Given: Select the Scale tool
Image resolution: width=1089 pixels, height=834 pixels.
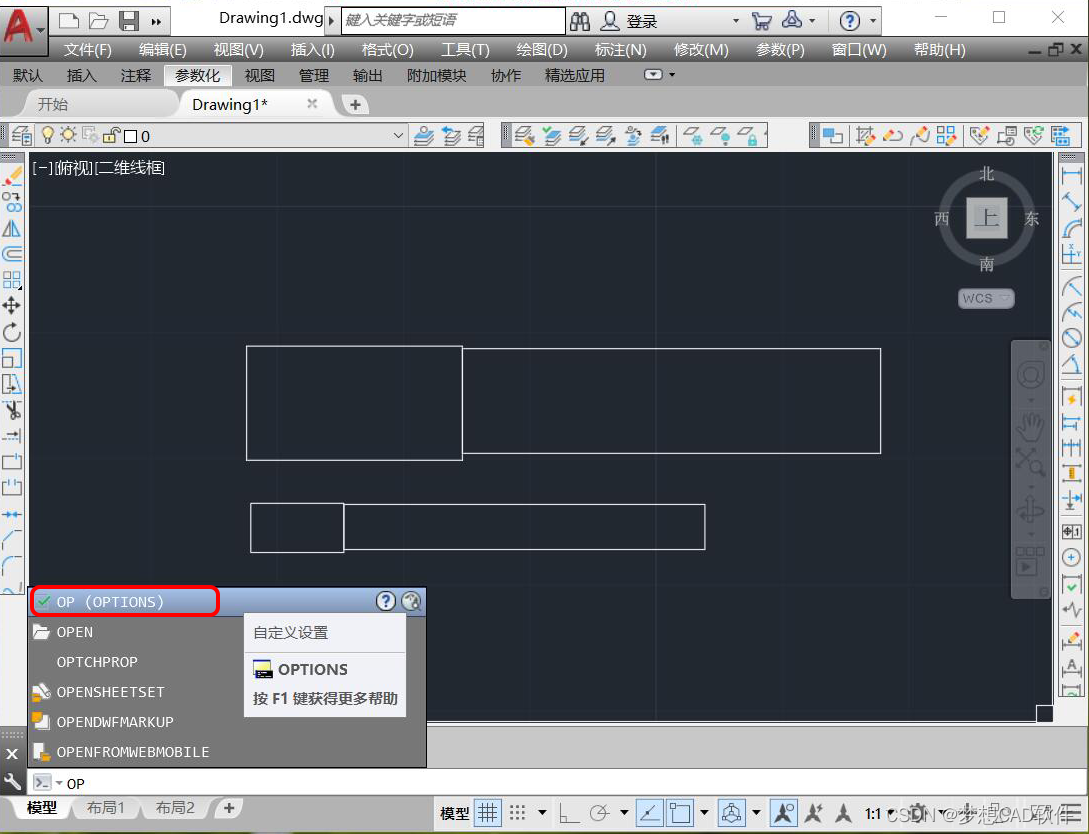Looking at the screenshot, I should [12, 358].
